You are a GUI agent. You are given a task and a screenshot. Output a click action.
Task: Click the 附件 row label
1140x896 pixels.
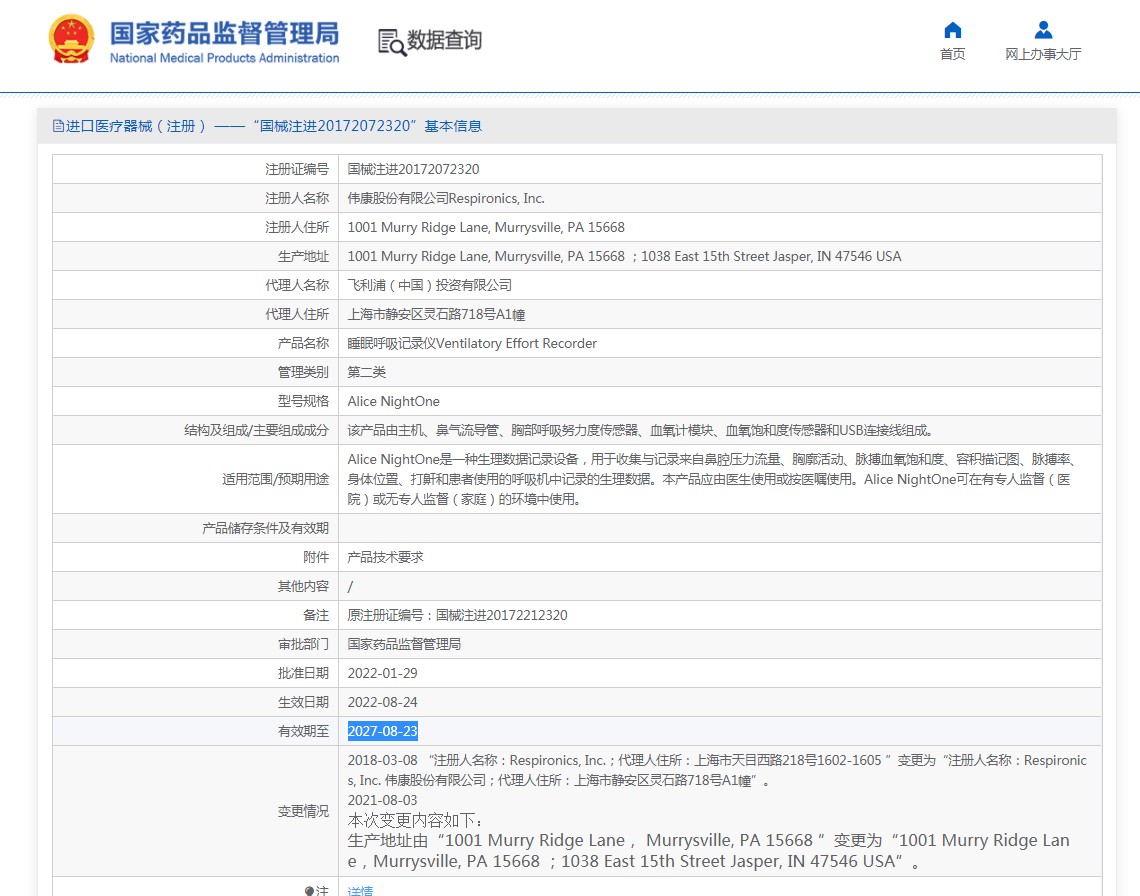(x=316, y=557)
